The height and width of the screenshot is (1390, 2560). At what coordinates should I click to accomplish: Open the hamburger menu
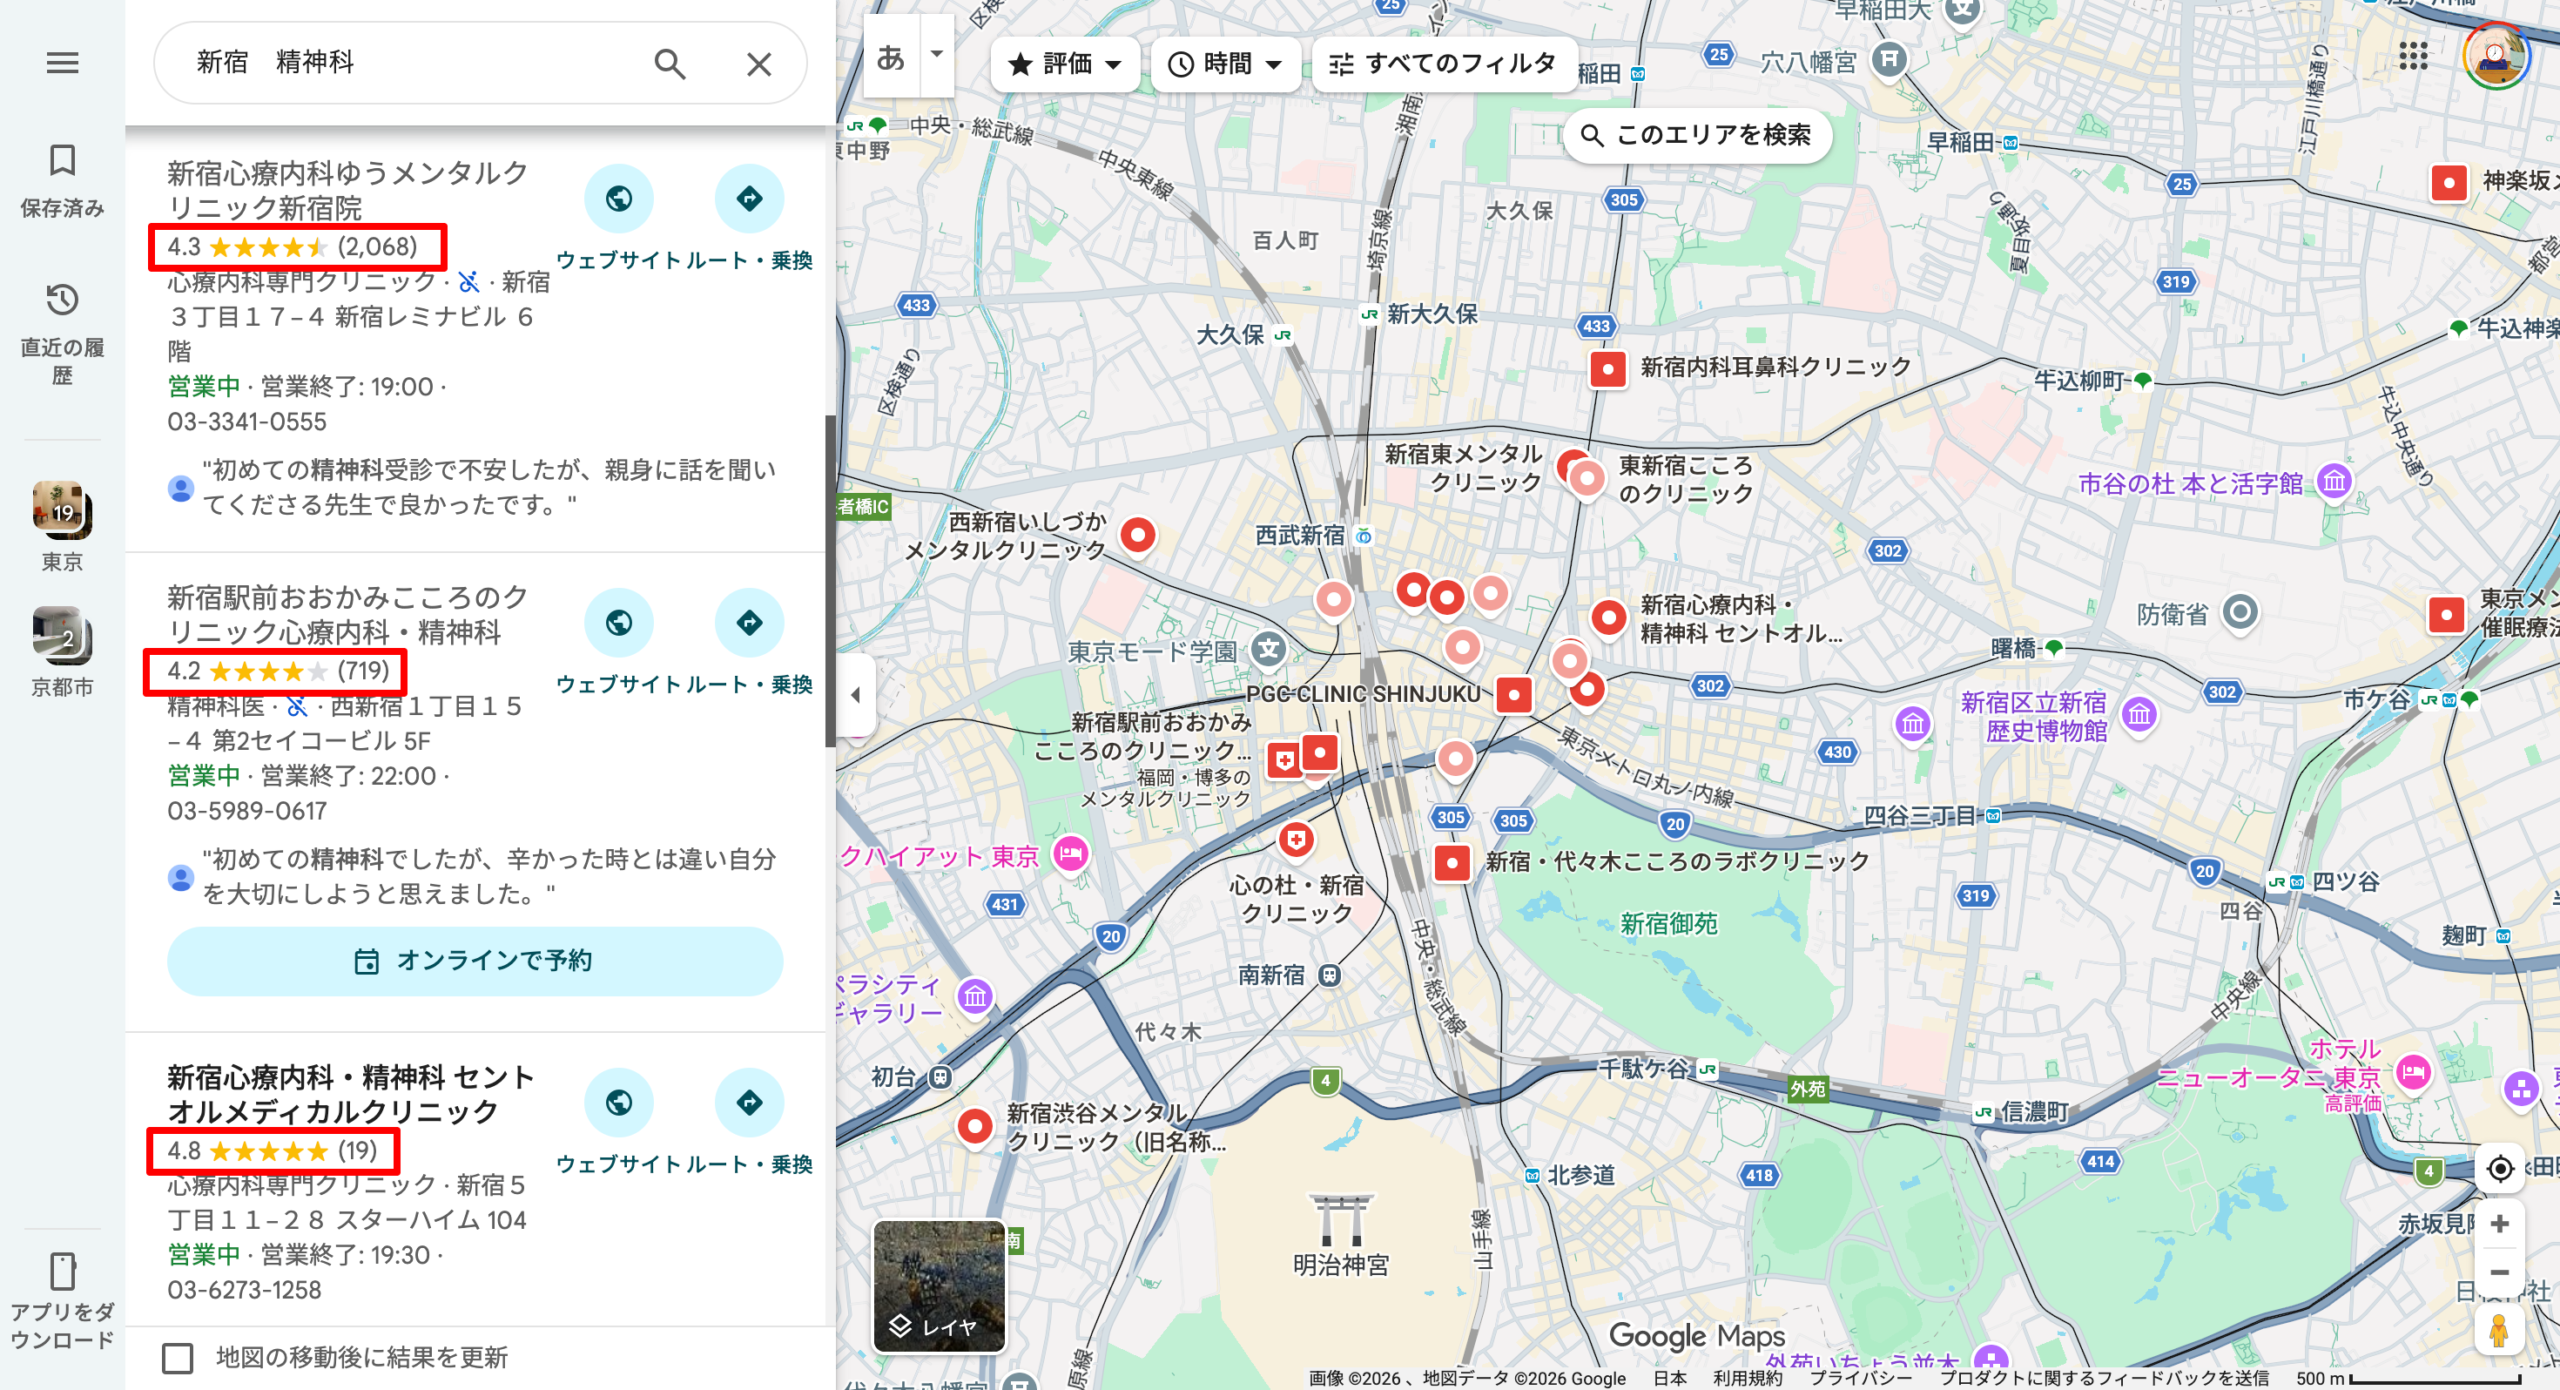tap(62, 63)
